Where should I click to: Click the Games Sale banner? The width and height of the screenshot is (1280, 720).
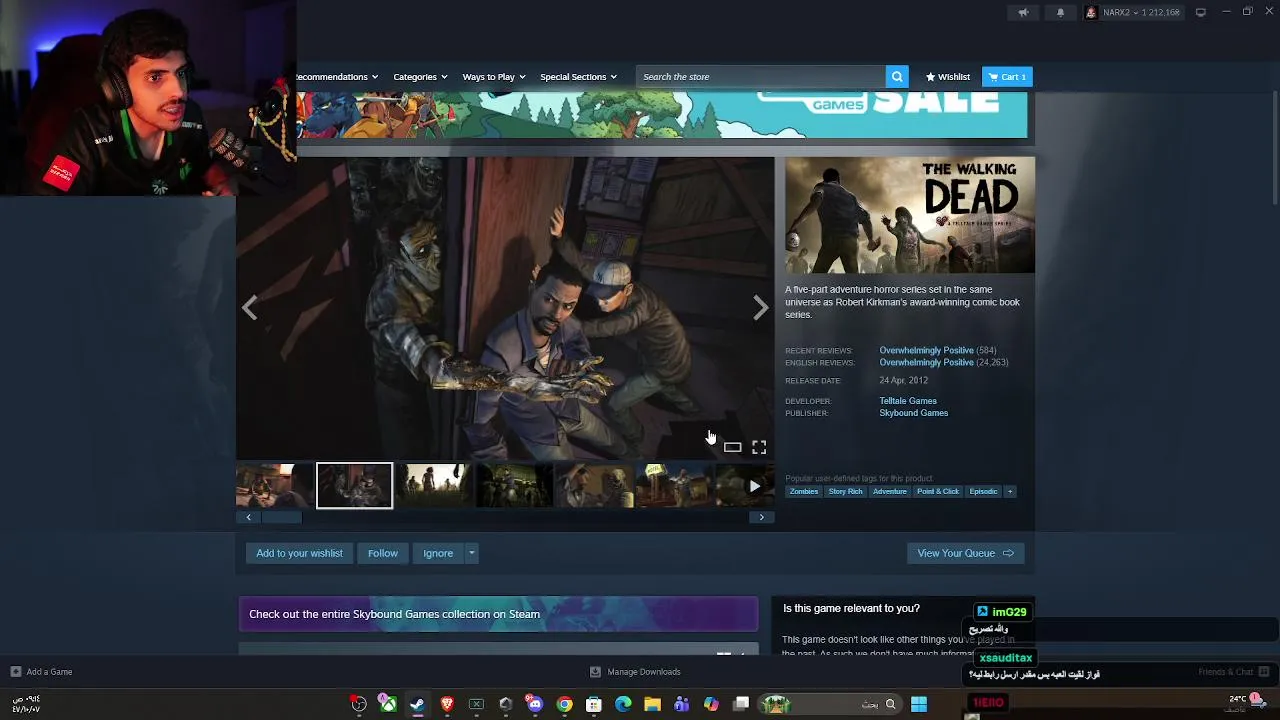[x=661, y=114]
